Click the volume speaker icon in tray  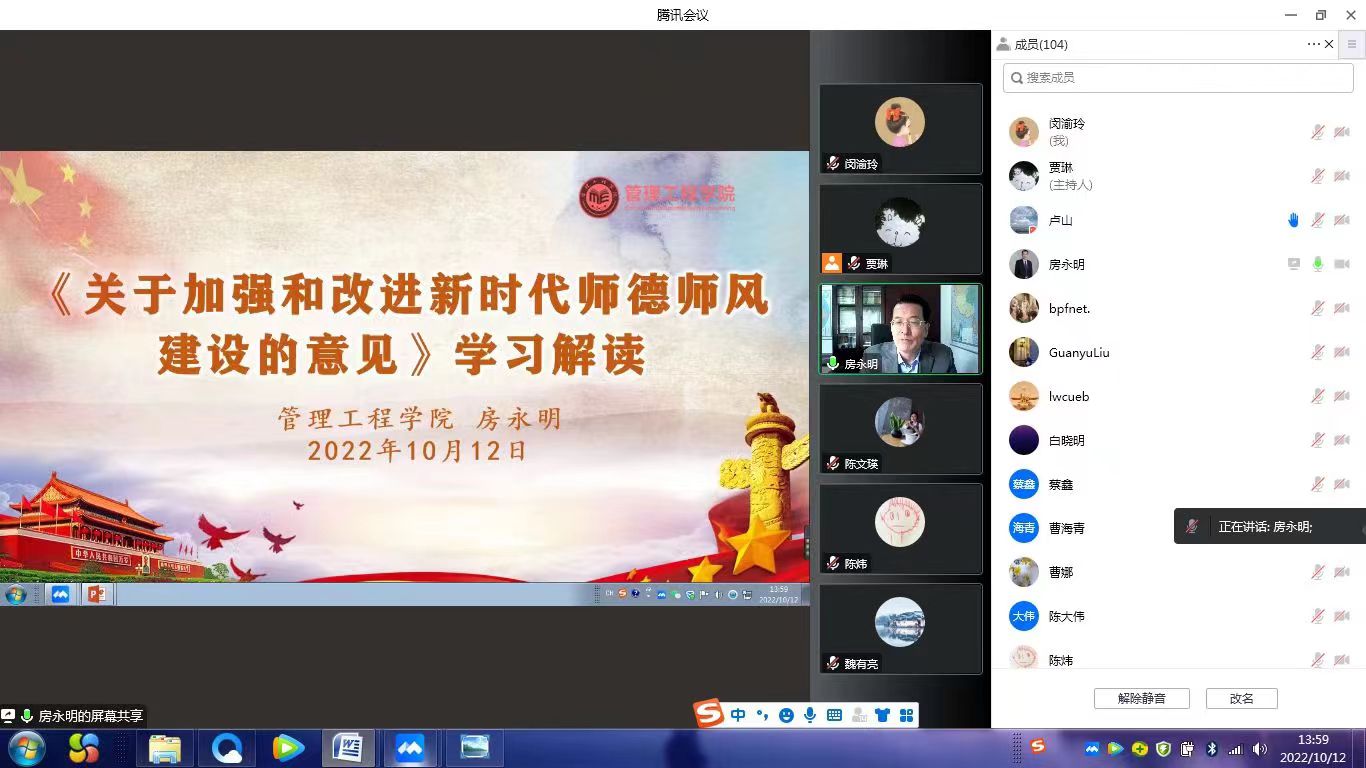click(1259, 749)
